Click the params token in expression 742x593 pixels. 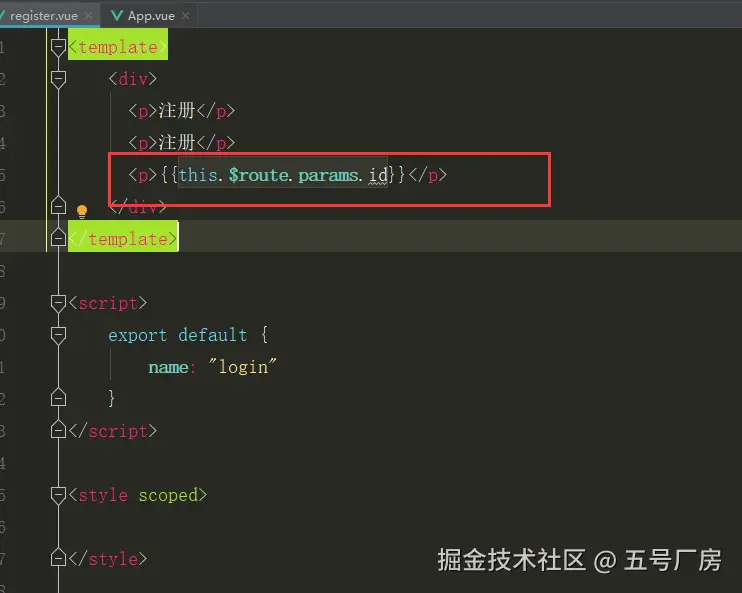[x=328, y=175]
